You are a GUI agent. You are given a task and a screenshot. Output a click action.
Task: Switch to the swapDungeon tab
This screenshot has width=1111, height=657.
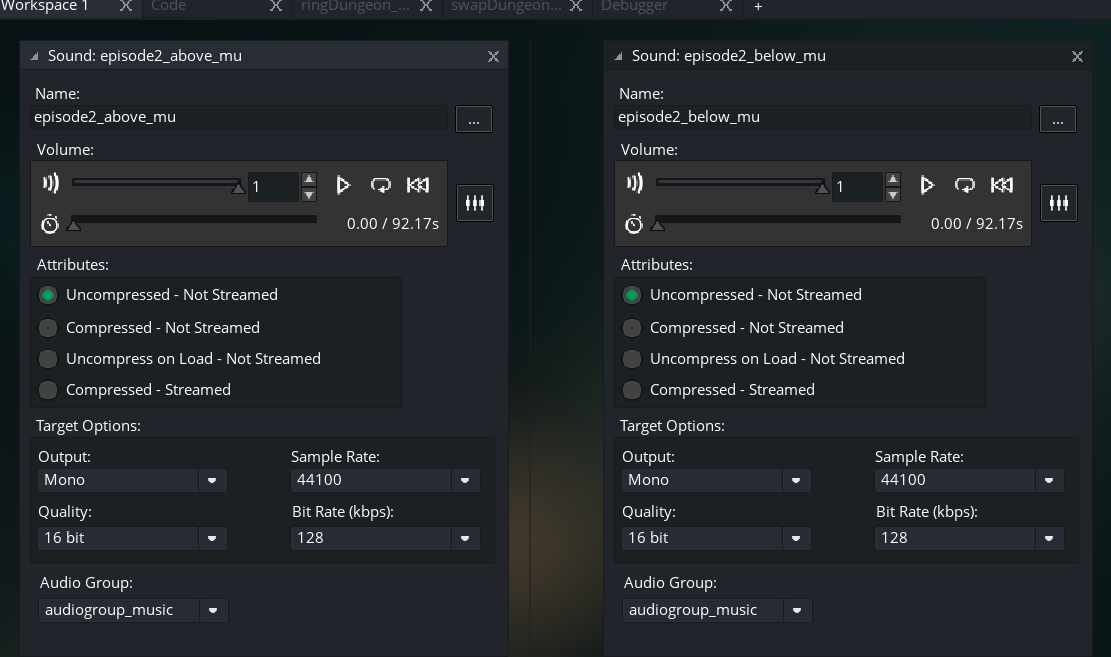tap(506, 6)
